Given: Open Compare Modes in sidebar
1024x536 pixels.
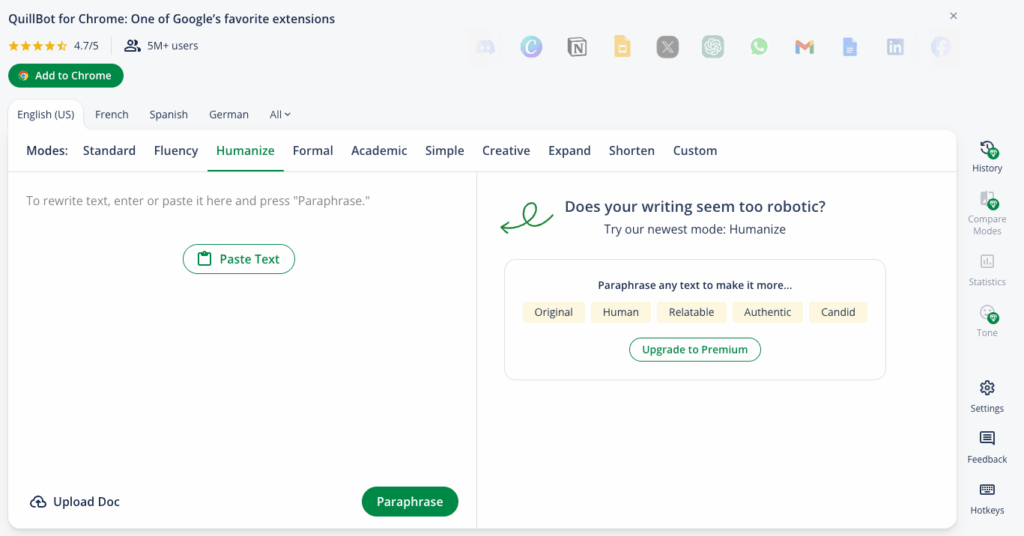Looking at the screenshot, I should 987,213.
